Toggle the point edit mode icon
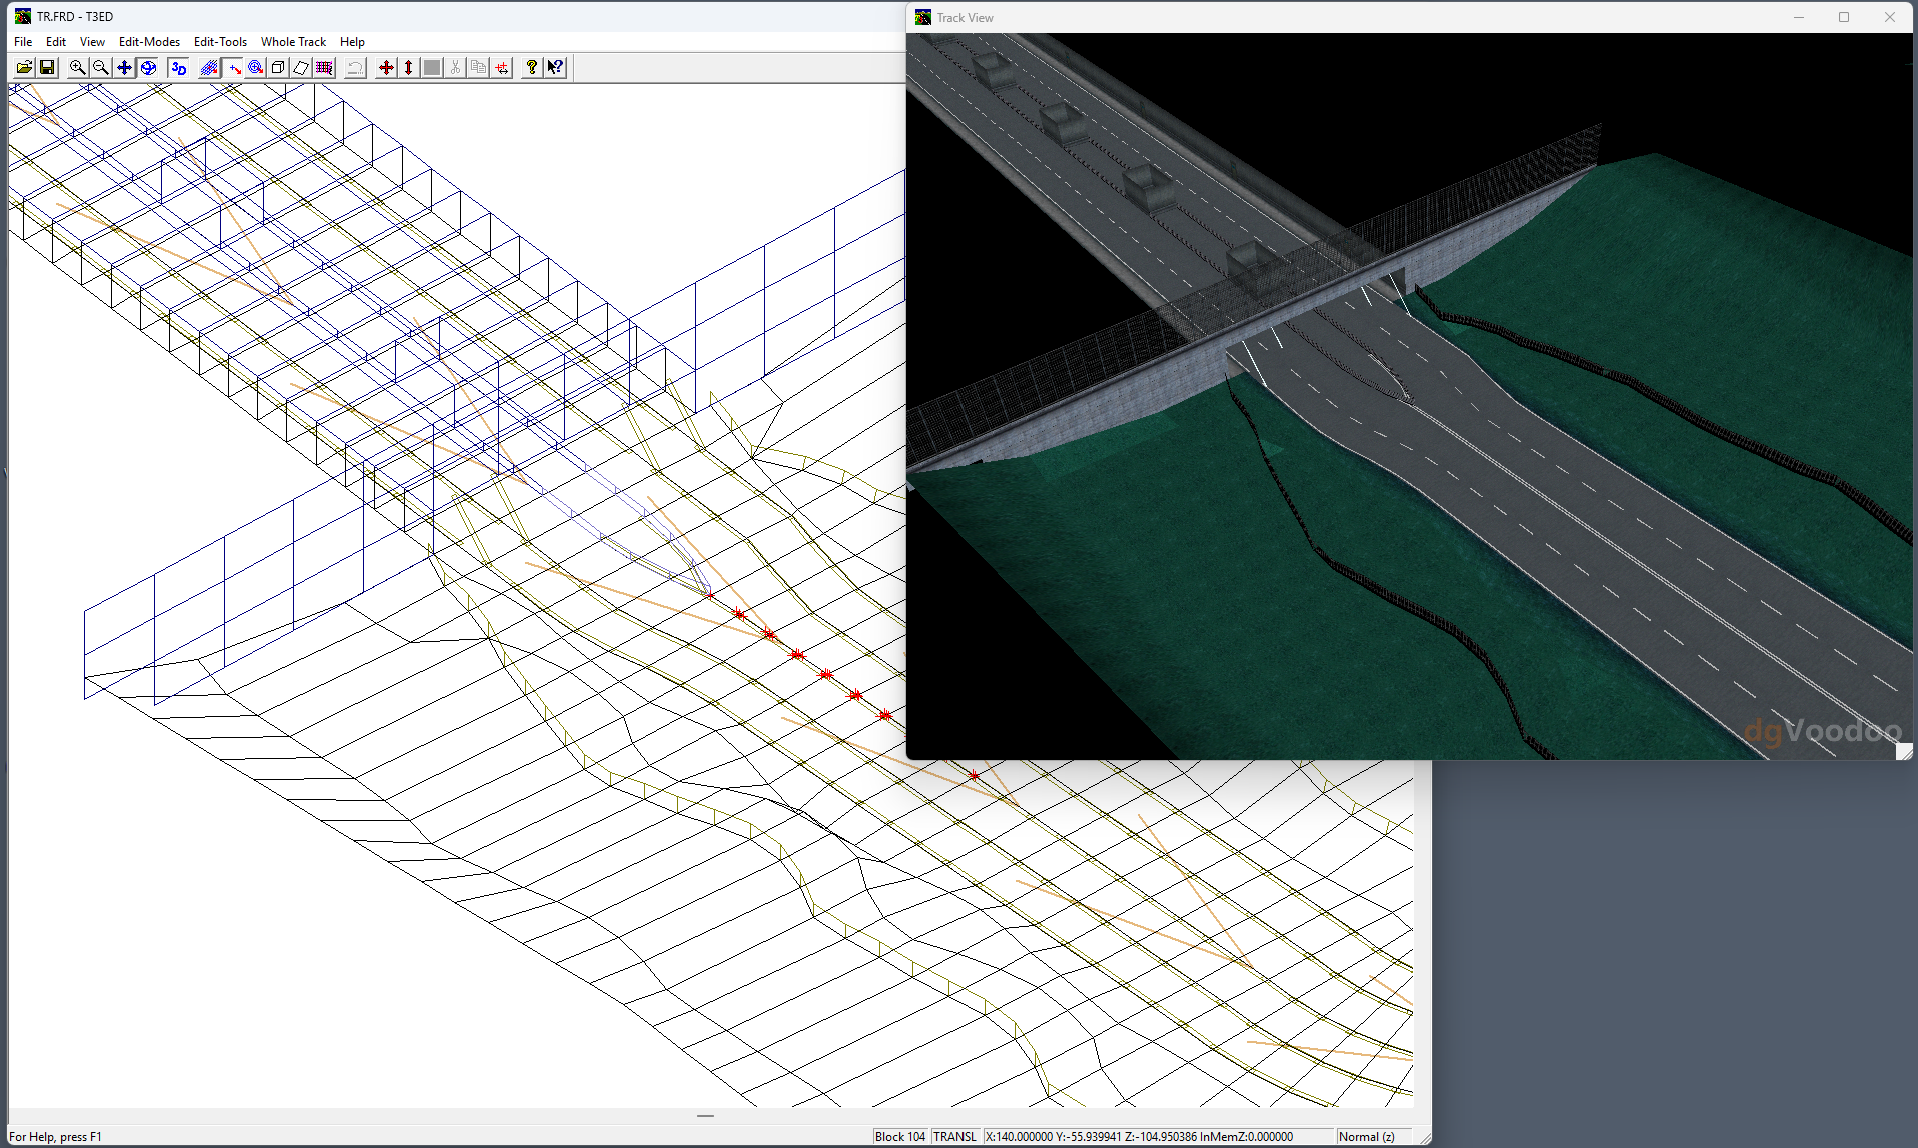The width and height of the screenshot is (1918, 1148). [234, 67]
